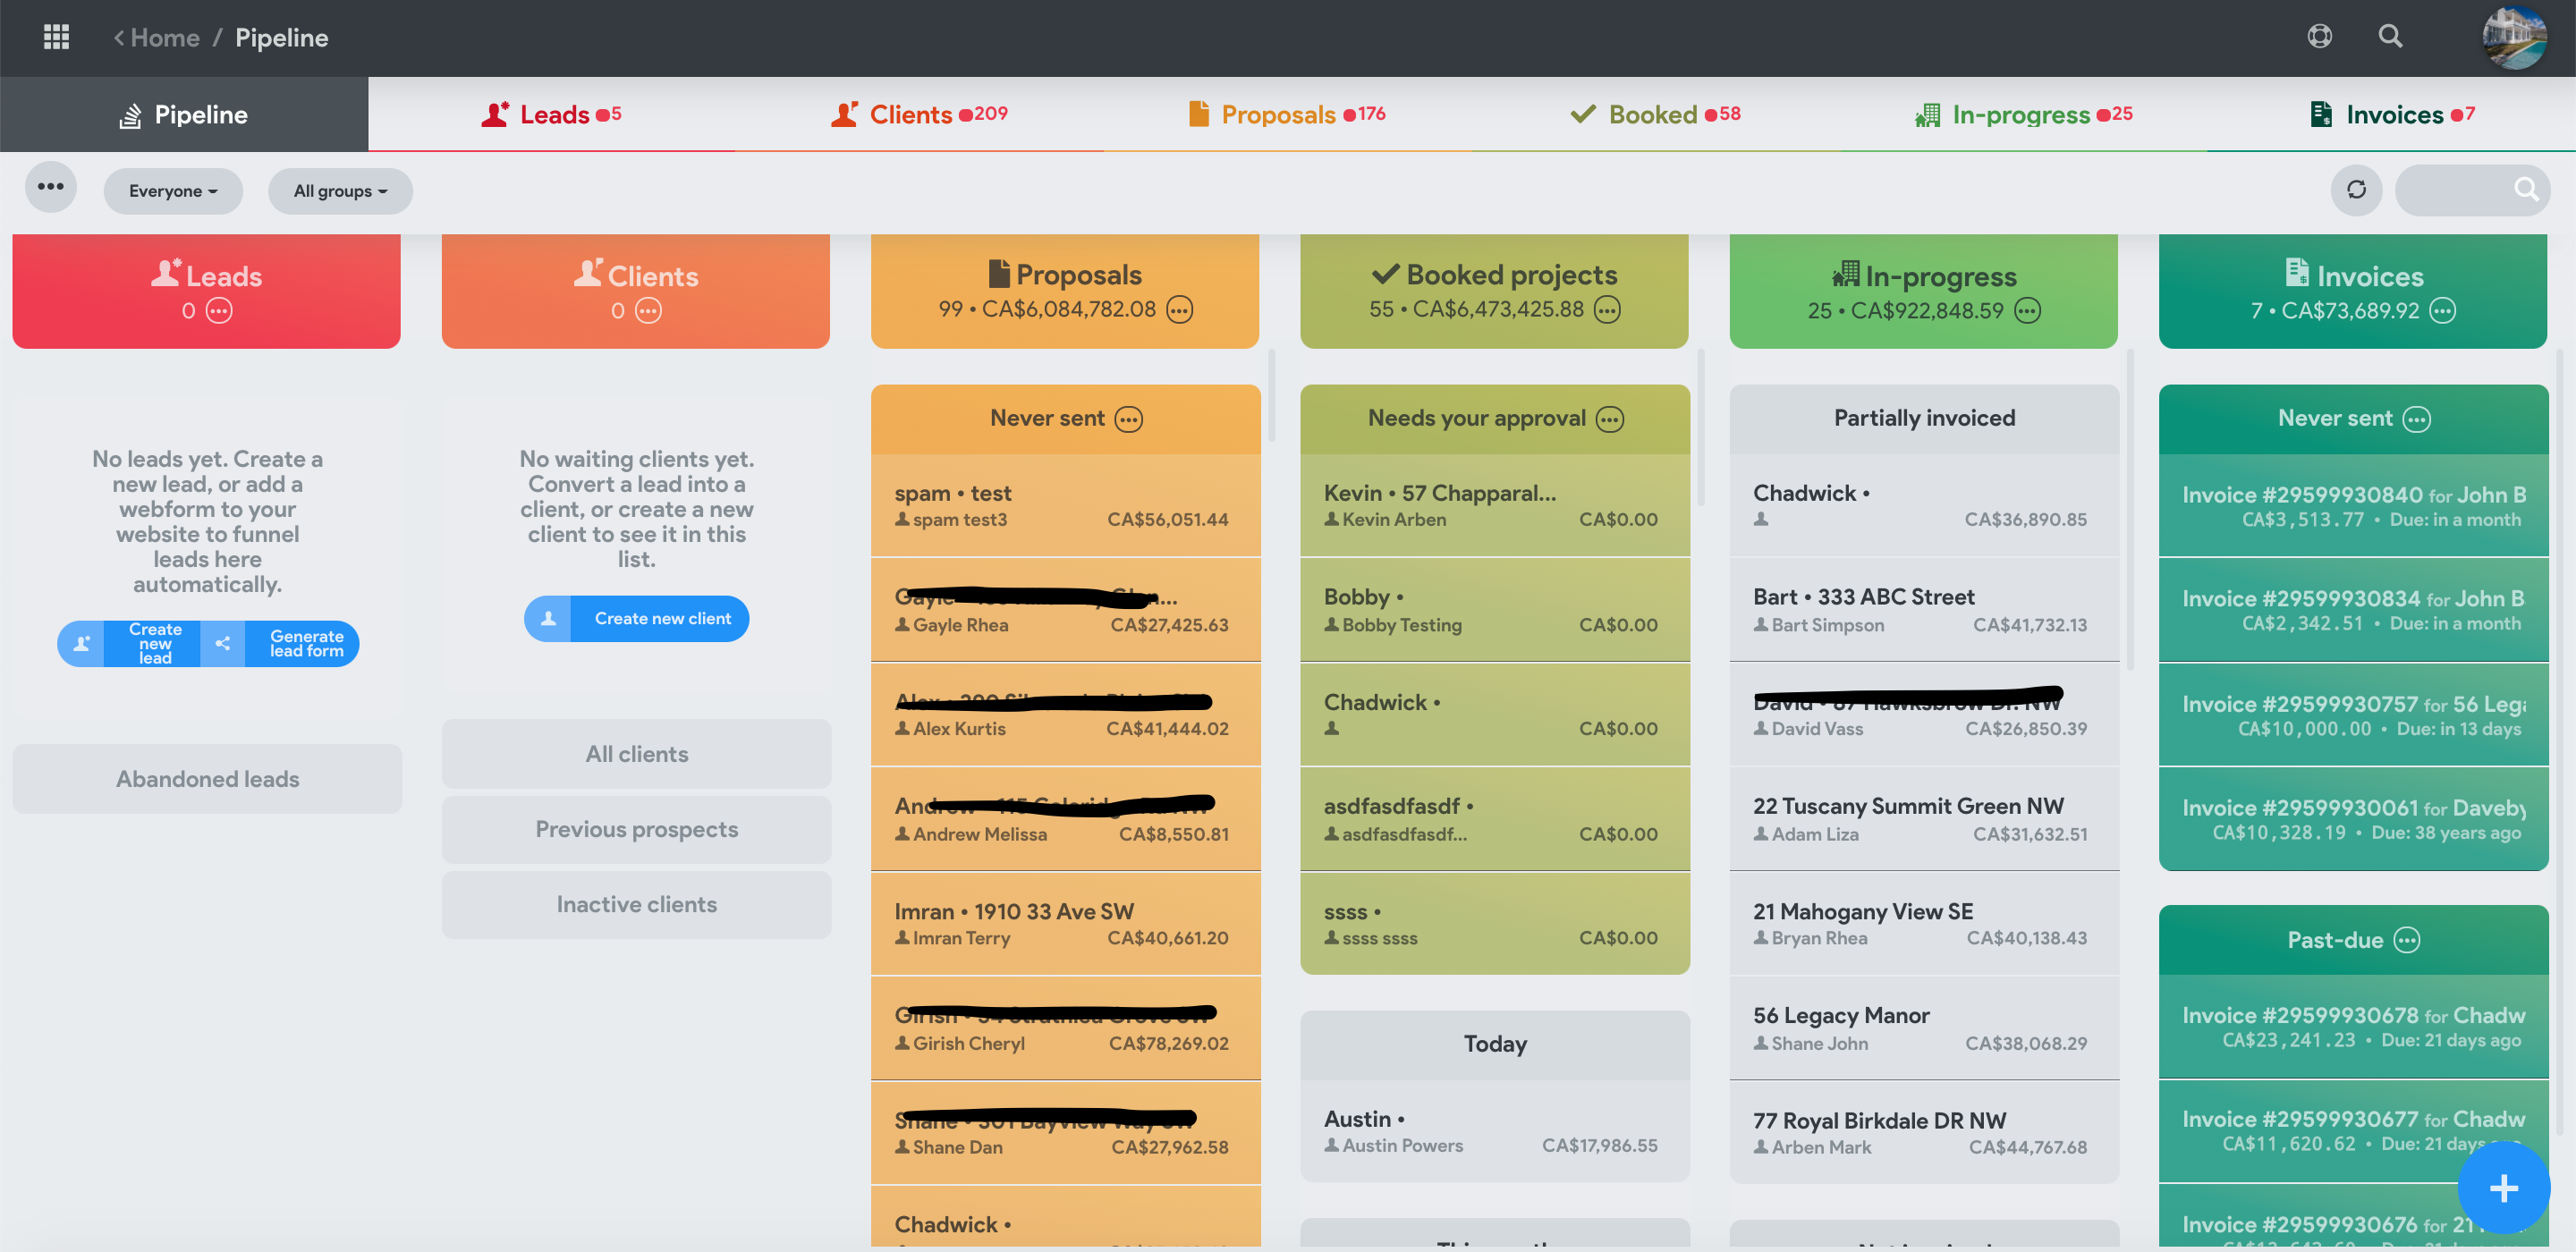
Task: Click the pipeline search input field
Action: click(x=2455, y=190)
